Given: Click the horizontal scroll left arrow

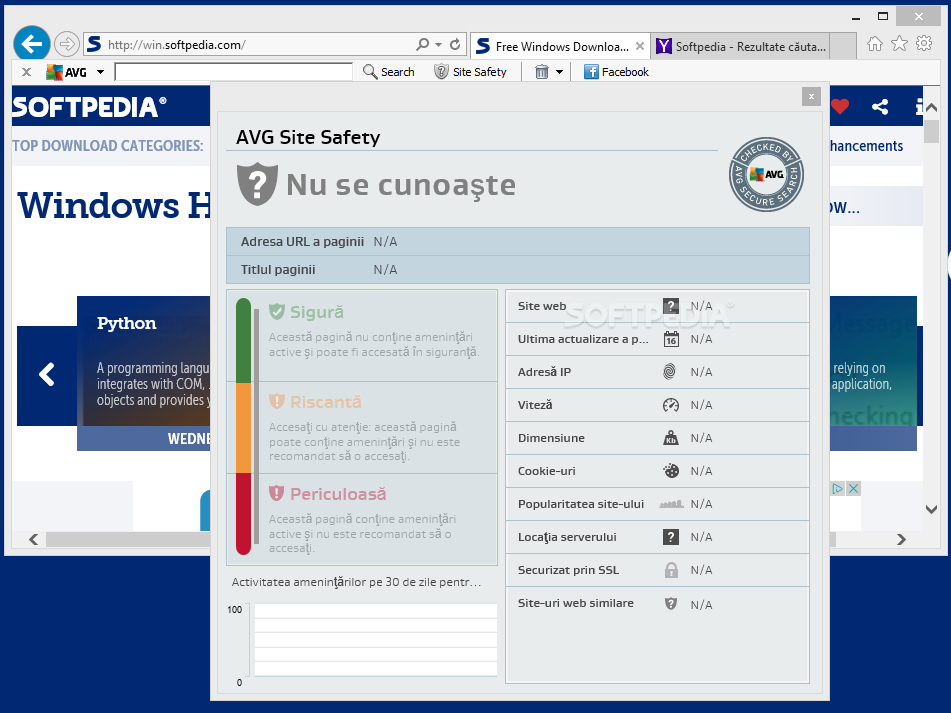Looking at the screenshot, I should coord(33,539).
